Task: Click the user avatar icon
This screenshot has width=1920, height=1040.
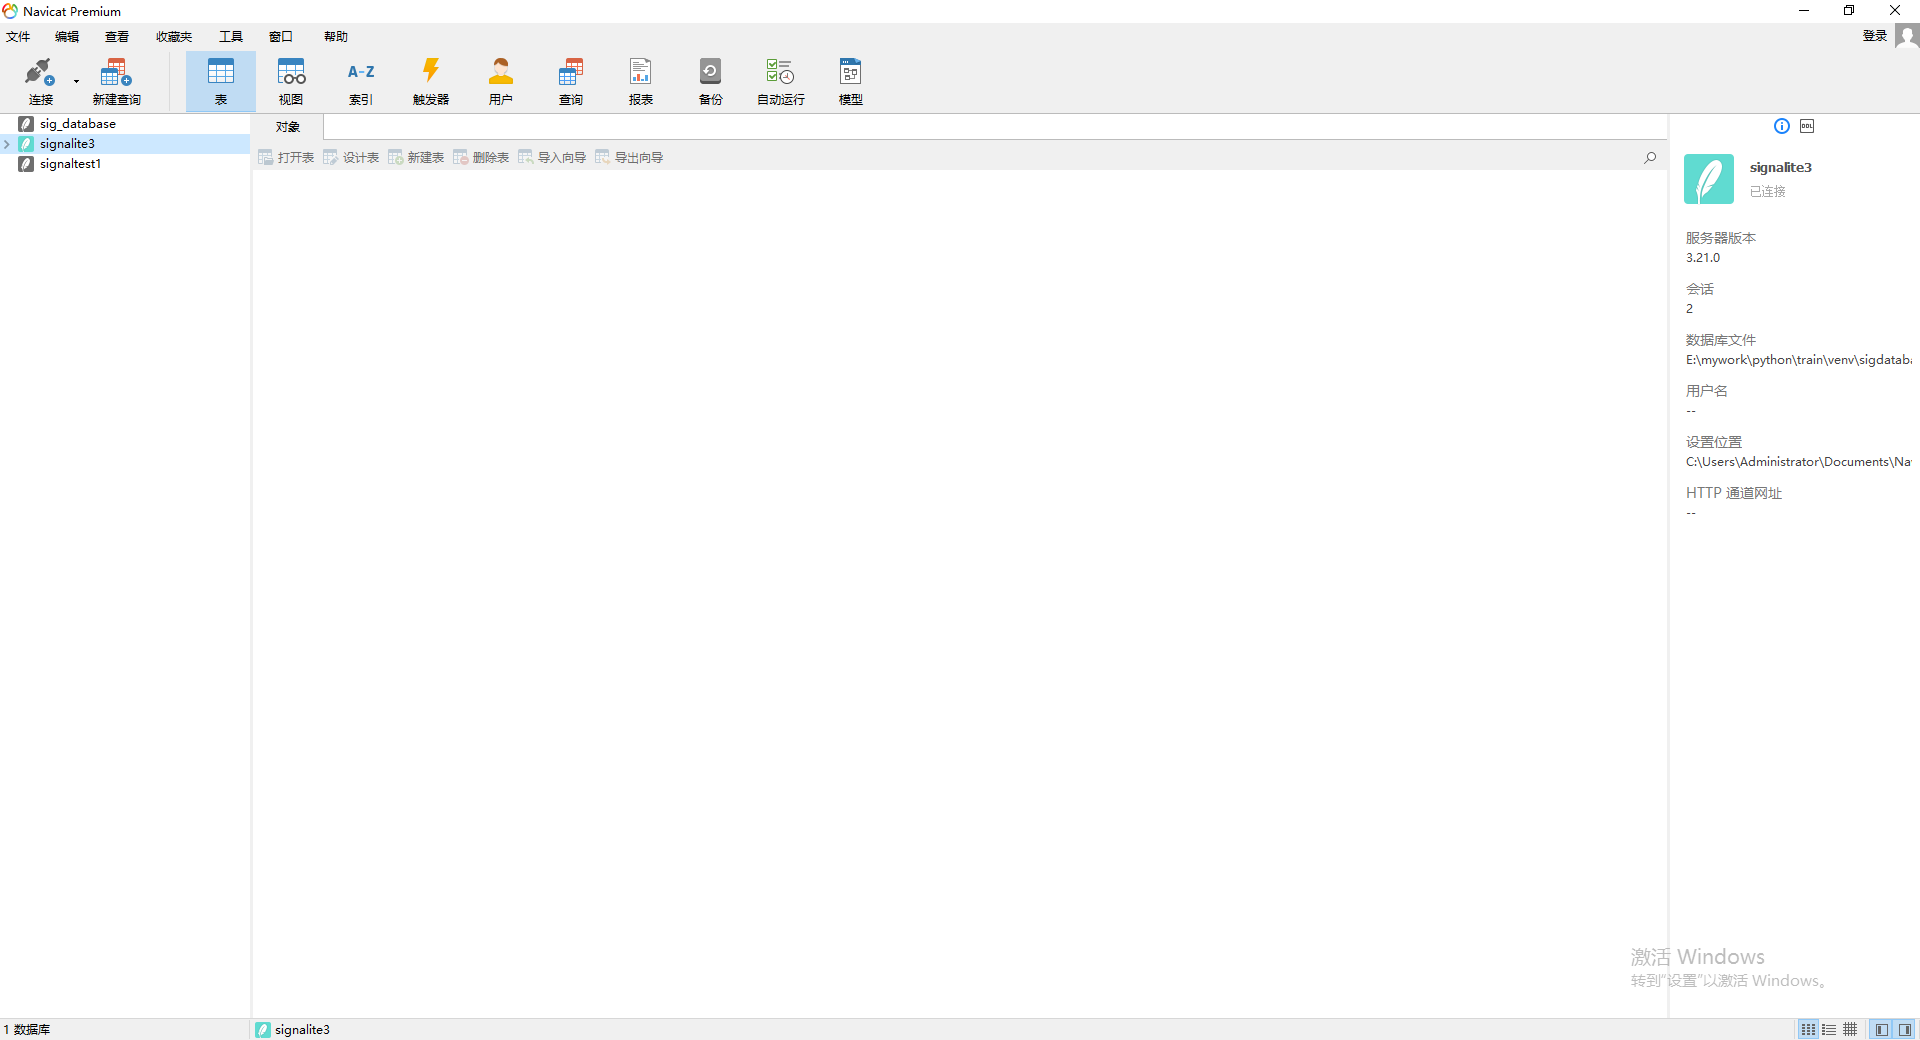Action: 1907,36
